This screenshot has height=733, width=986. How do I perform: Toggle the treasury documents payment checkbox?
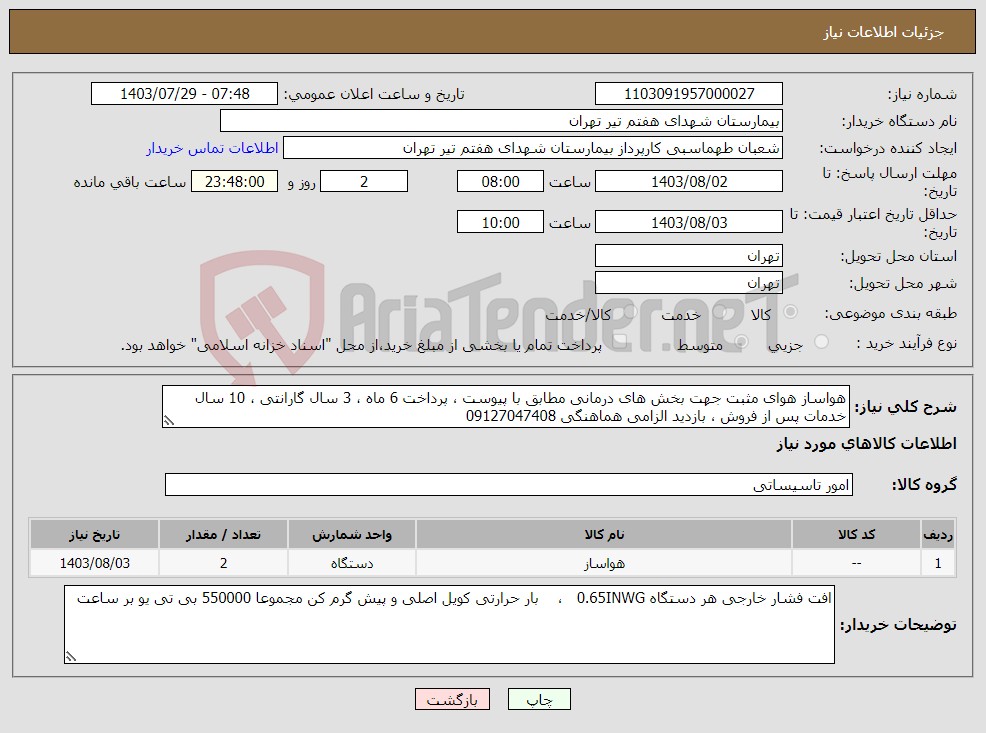[x=619, y=342]
